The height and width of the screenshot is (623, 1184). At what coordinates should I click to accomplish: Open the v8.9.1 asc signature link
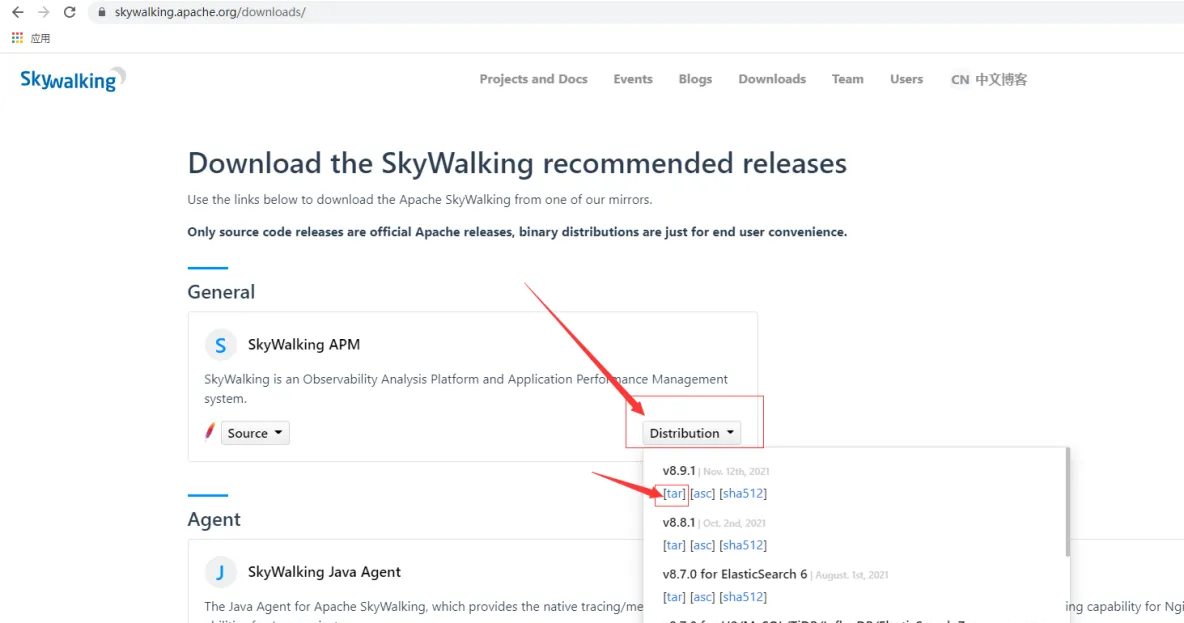point(702,493)
